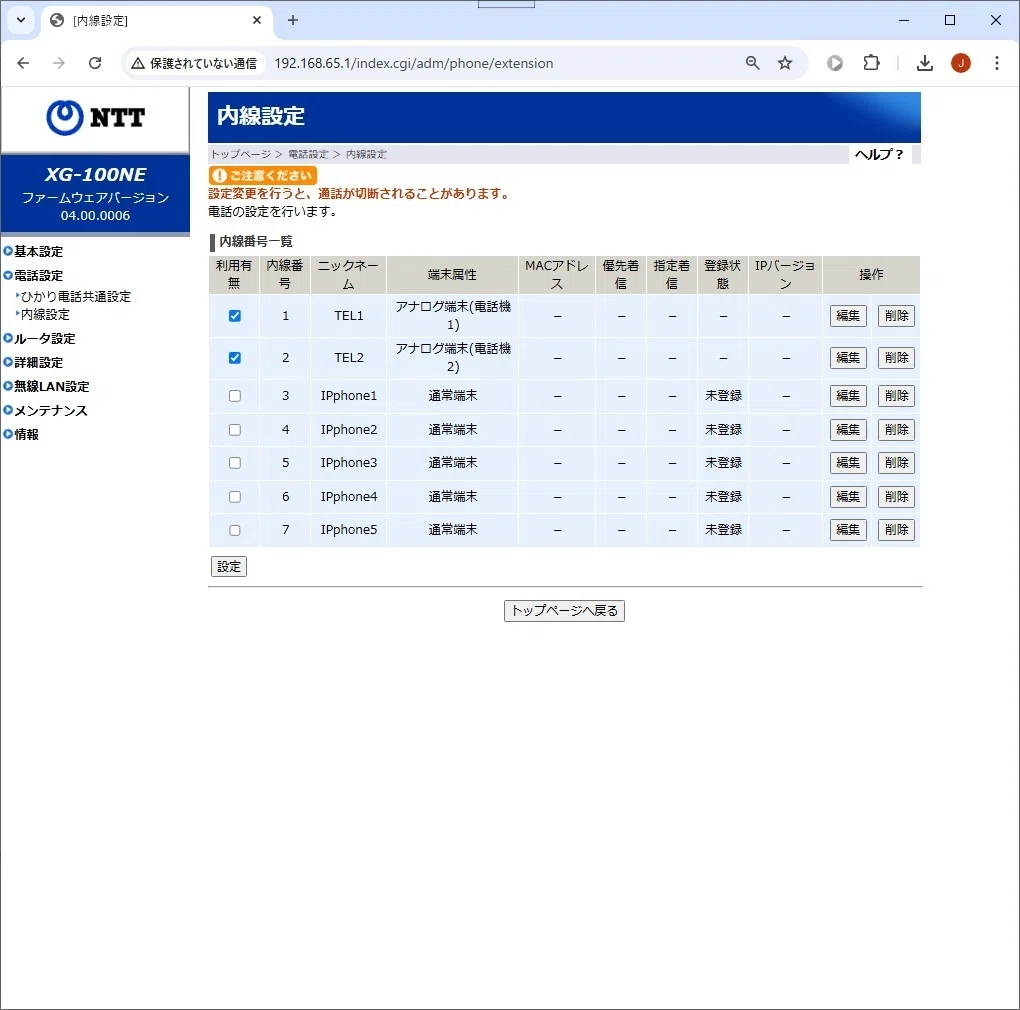Screen dimensions: 1020x1010
Task: Enable the IPphone1 checkbox
Action: (235, 396)
